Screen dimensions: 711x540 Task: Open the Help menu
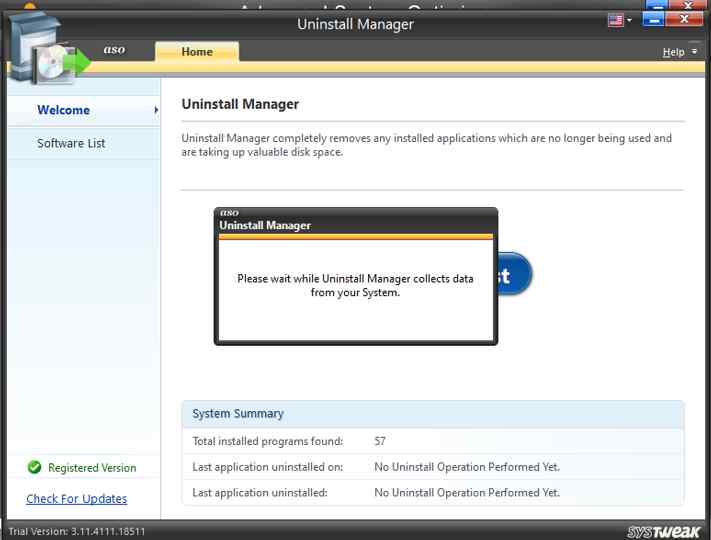coord(673,52)
